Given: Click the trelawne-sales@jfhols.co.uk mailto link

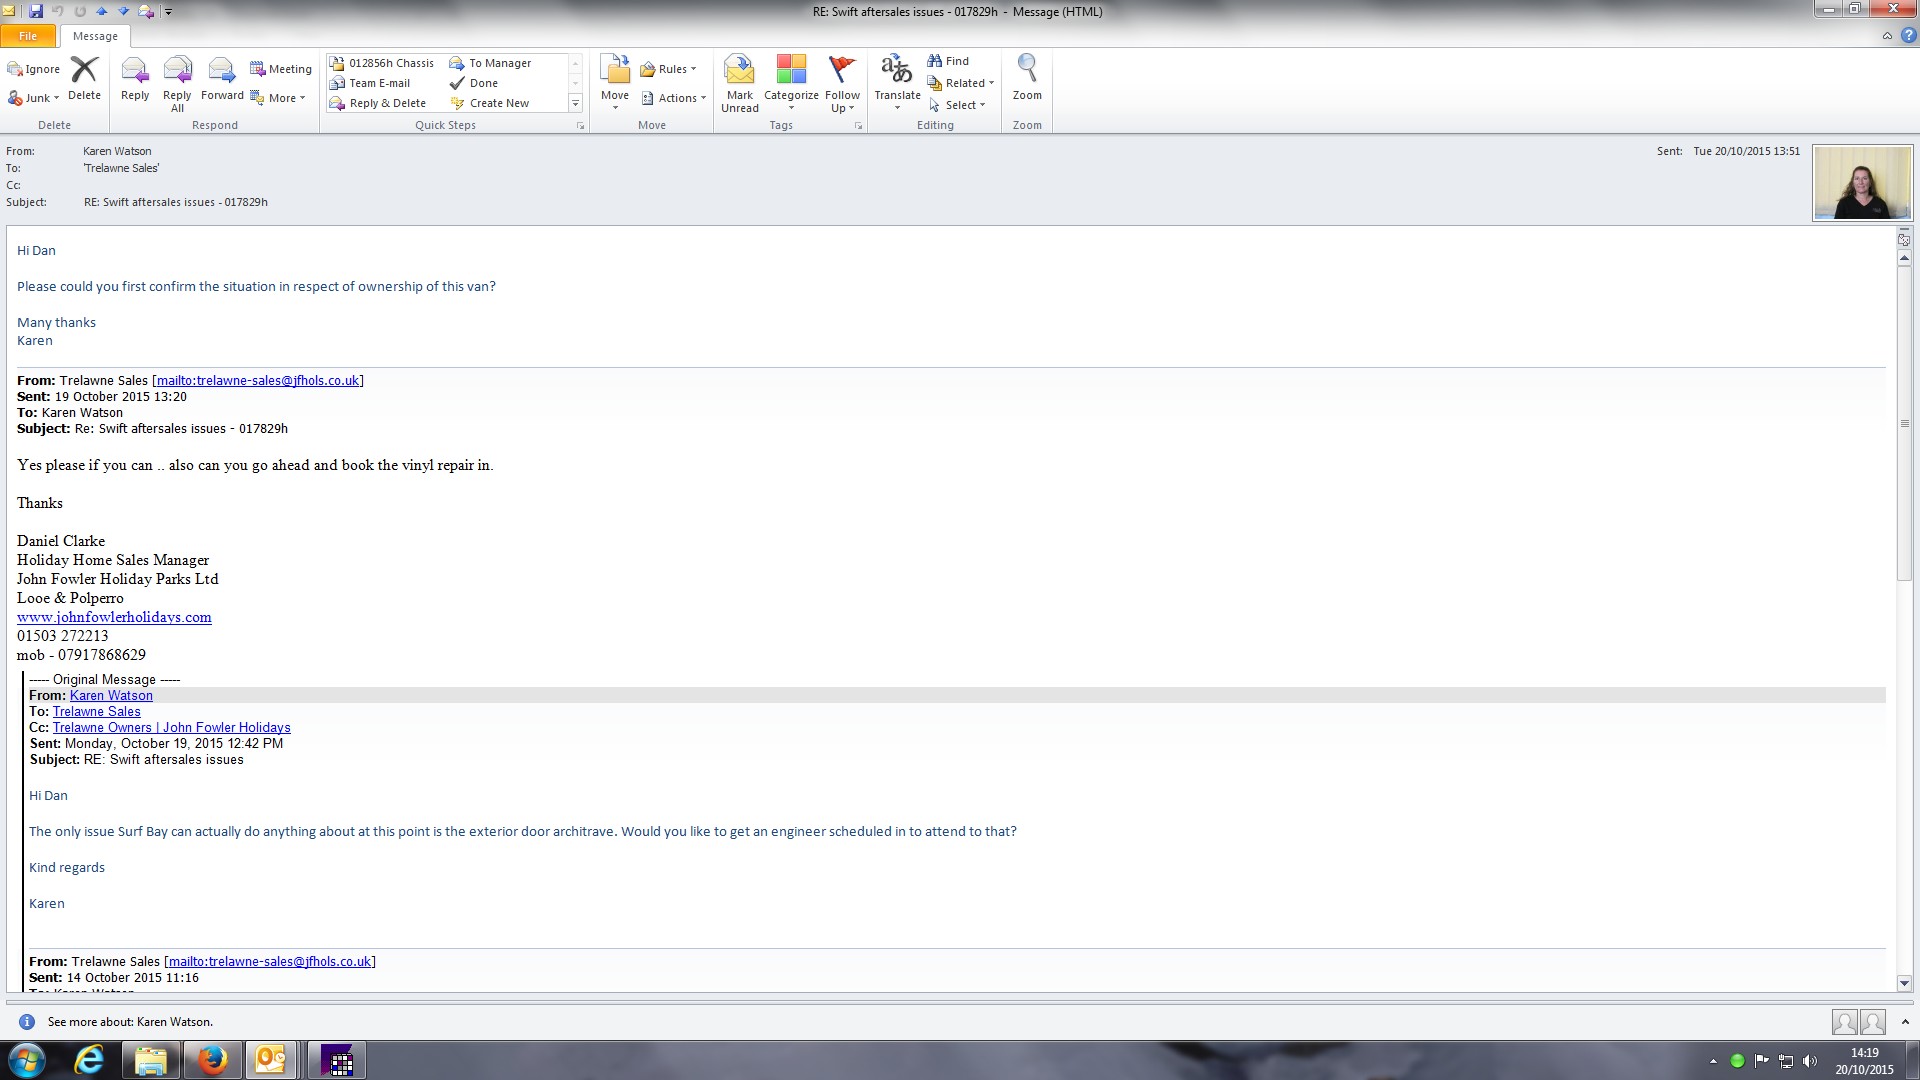Looking at the screenshot, I should click(258, 380).
